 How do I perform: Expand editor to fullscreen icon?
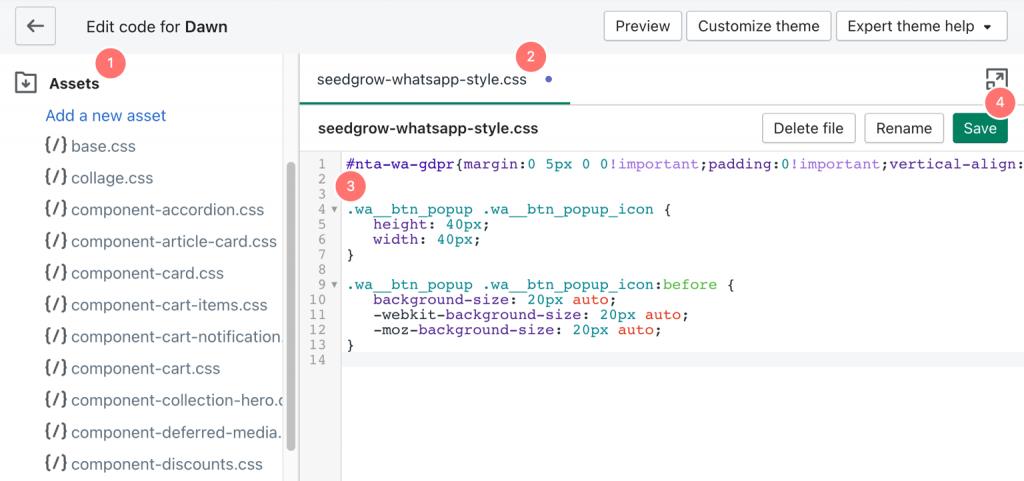coord(995,81)
